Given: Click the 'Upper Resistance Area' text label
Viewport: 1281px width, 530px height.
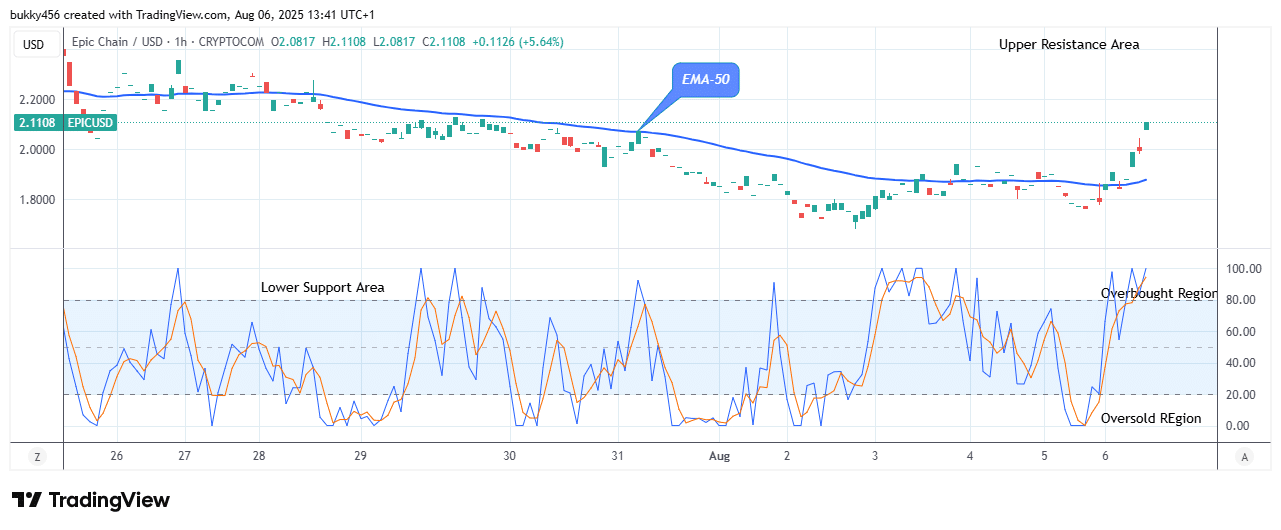Looking at the screenshot, I should coord(1069,44).
